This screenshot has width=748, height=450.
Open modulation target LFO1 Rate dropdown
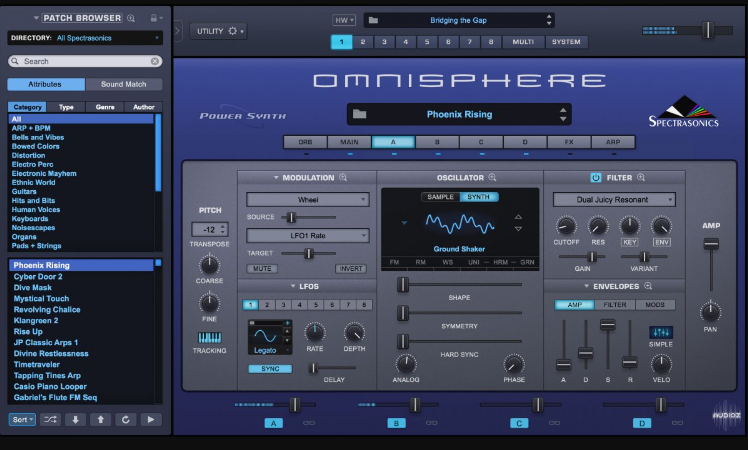pyautogui.click(x=308, y=235)
